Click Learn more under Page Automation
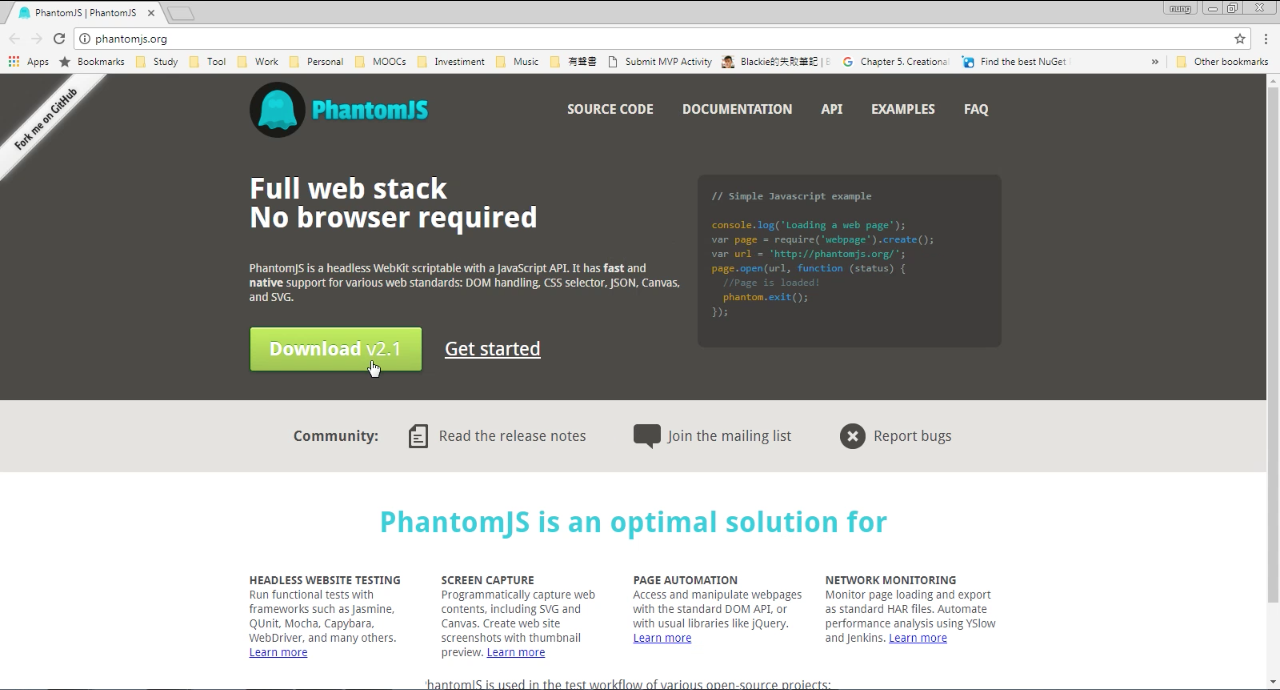The height and width of the screenshot is (690, 1280). point(662,638)
